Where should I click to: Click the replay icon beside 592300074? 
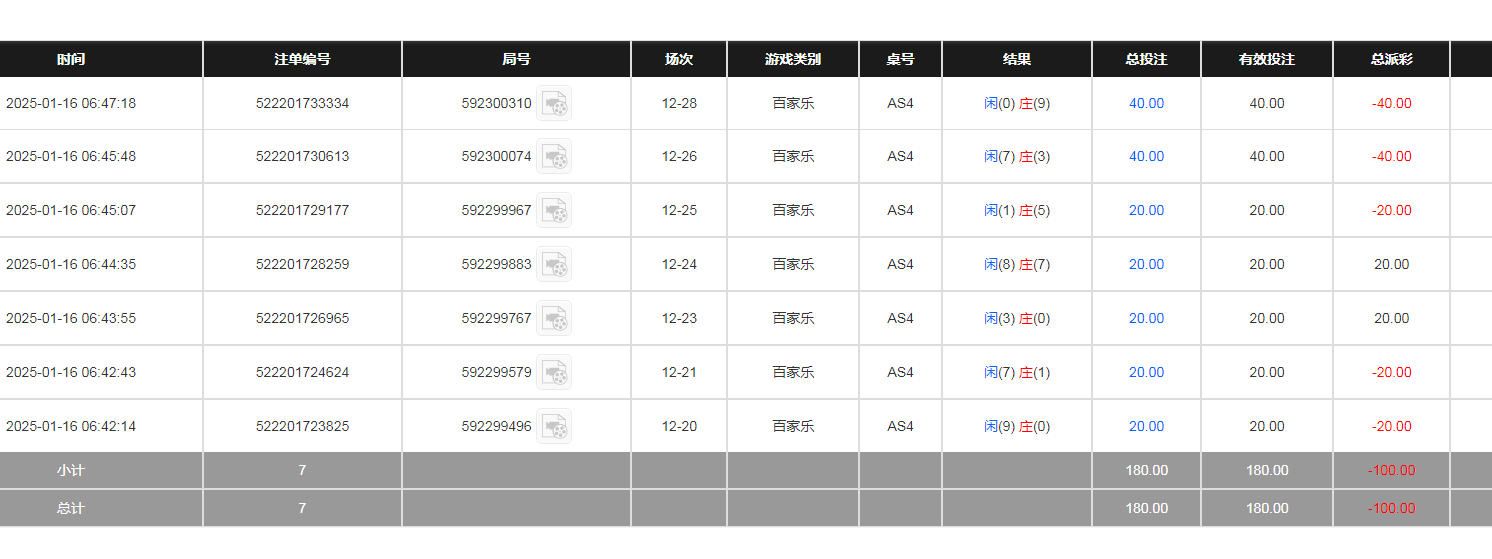point(554,157)
